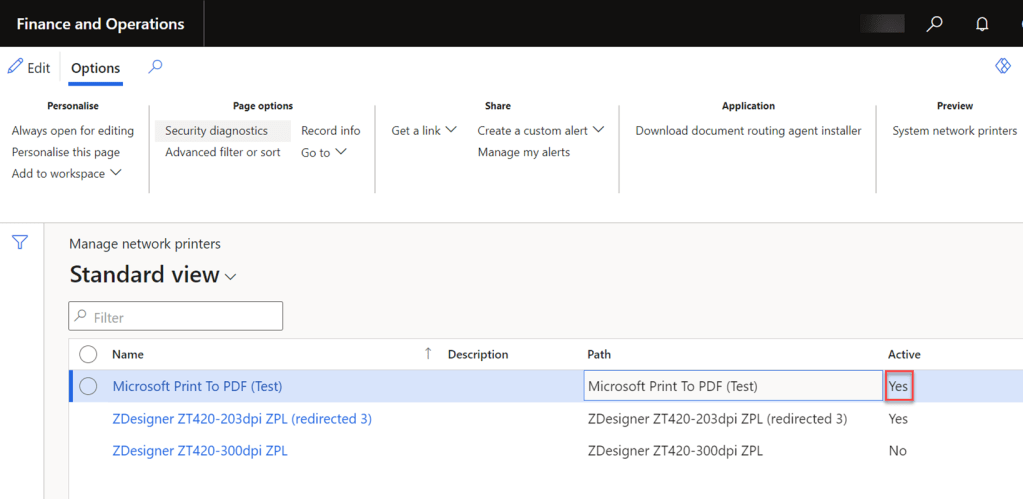Screen dimensions: 1023x499
Task: Open System network printers preview
Action: 954,130
